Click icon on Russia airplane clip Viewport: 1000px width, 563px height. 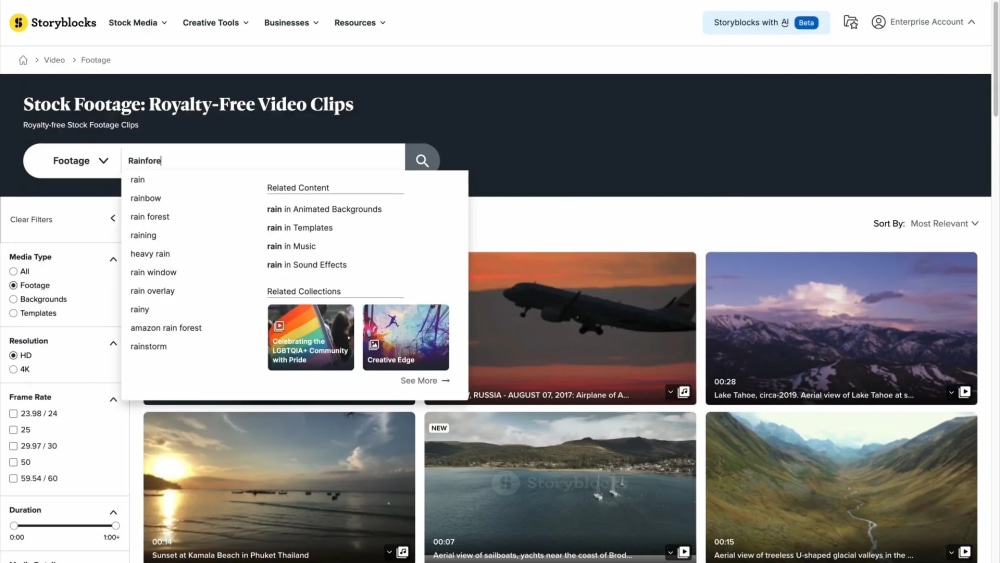(x=684, y=391)
